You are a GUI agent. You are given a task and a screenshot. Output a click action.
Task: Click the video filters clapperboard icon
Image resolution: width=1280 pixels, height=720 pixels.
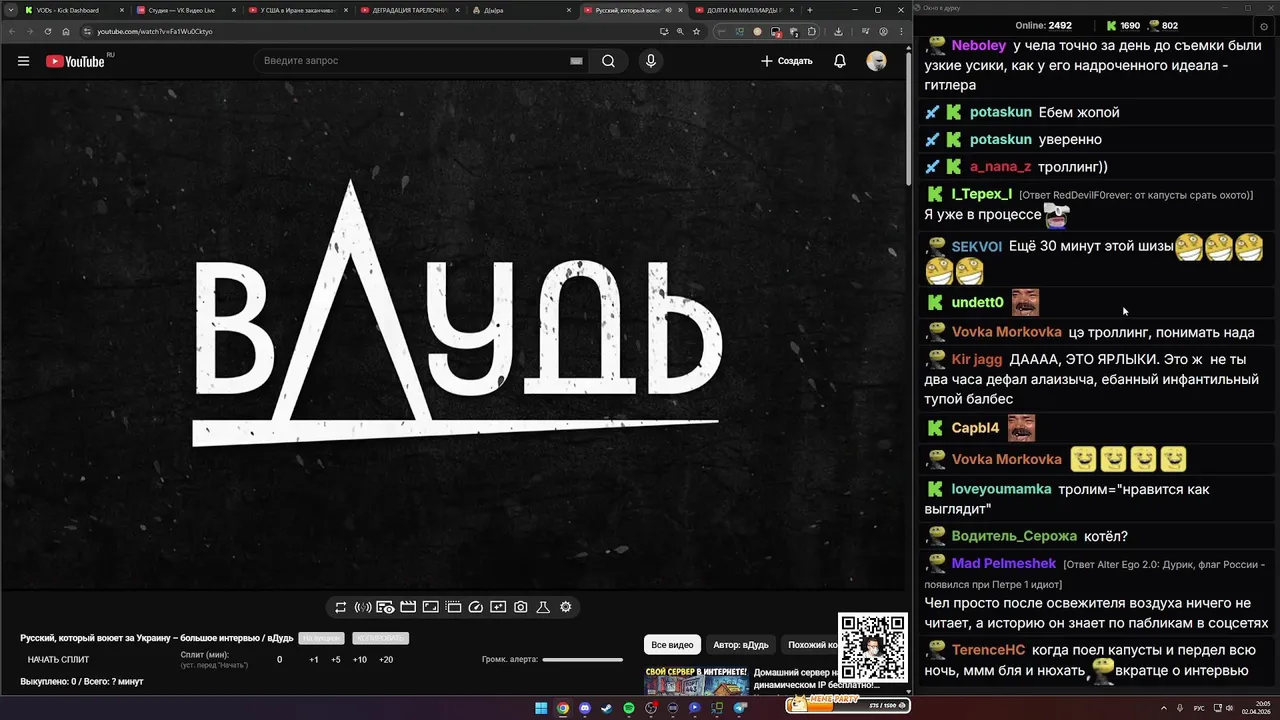click(408, 607)
